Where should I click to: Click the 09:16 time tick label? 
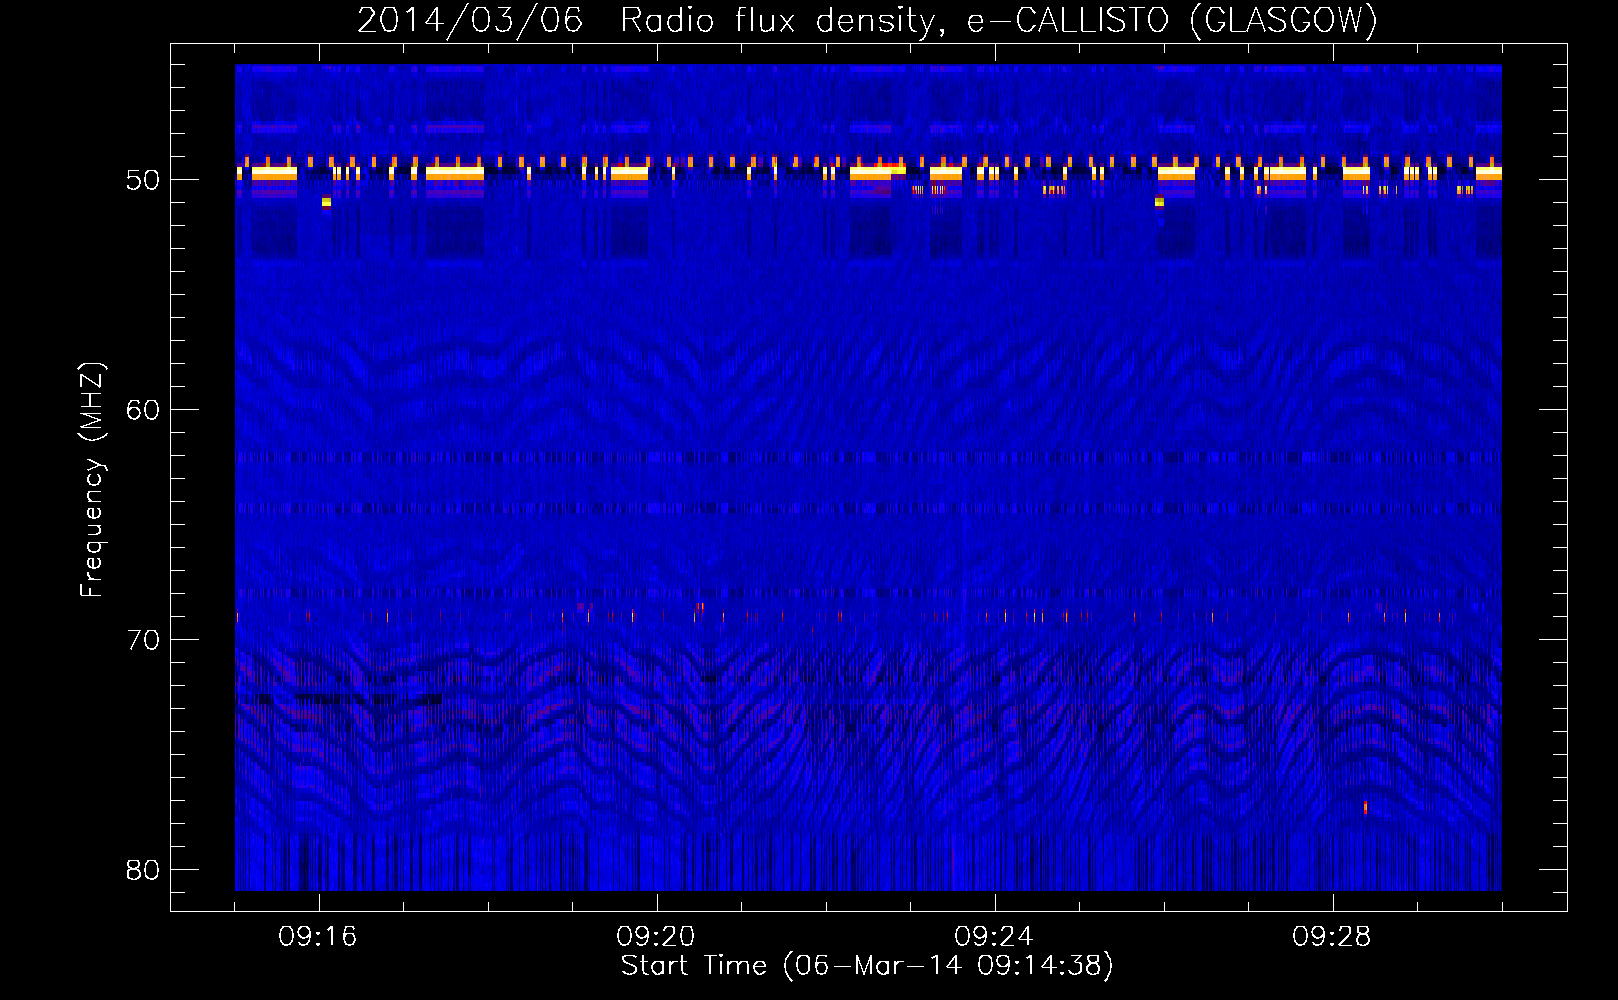pos(318,937)
